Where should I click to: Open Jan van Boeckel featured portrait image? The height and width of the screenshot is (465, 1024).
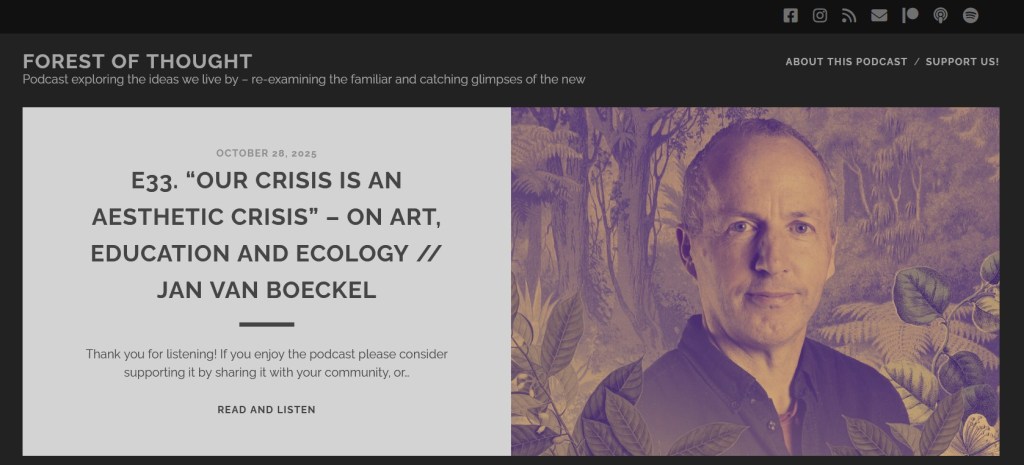pyautogui.click(x=755, y=280)
